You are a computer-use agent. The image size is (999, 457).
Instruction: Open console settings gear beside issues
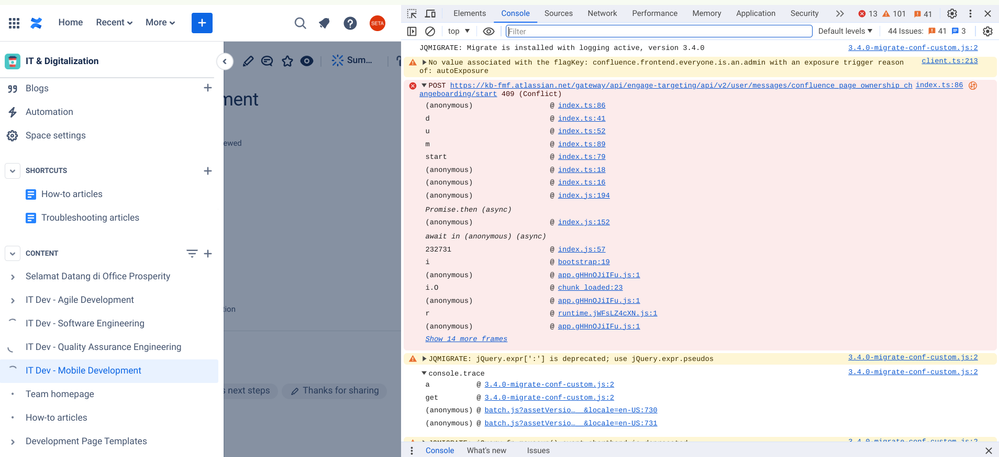(x=988, y=31)
